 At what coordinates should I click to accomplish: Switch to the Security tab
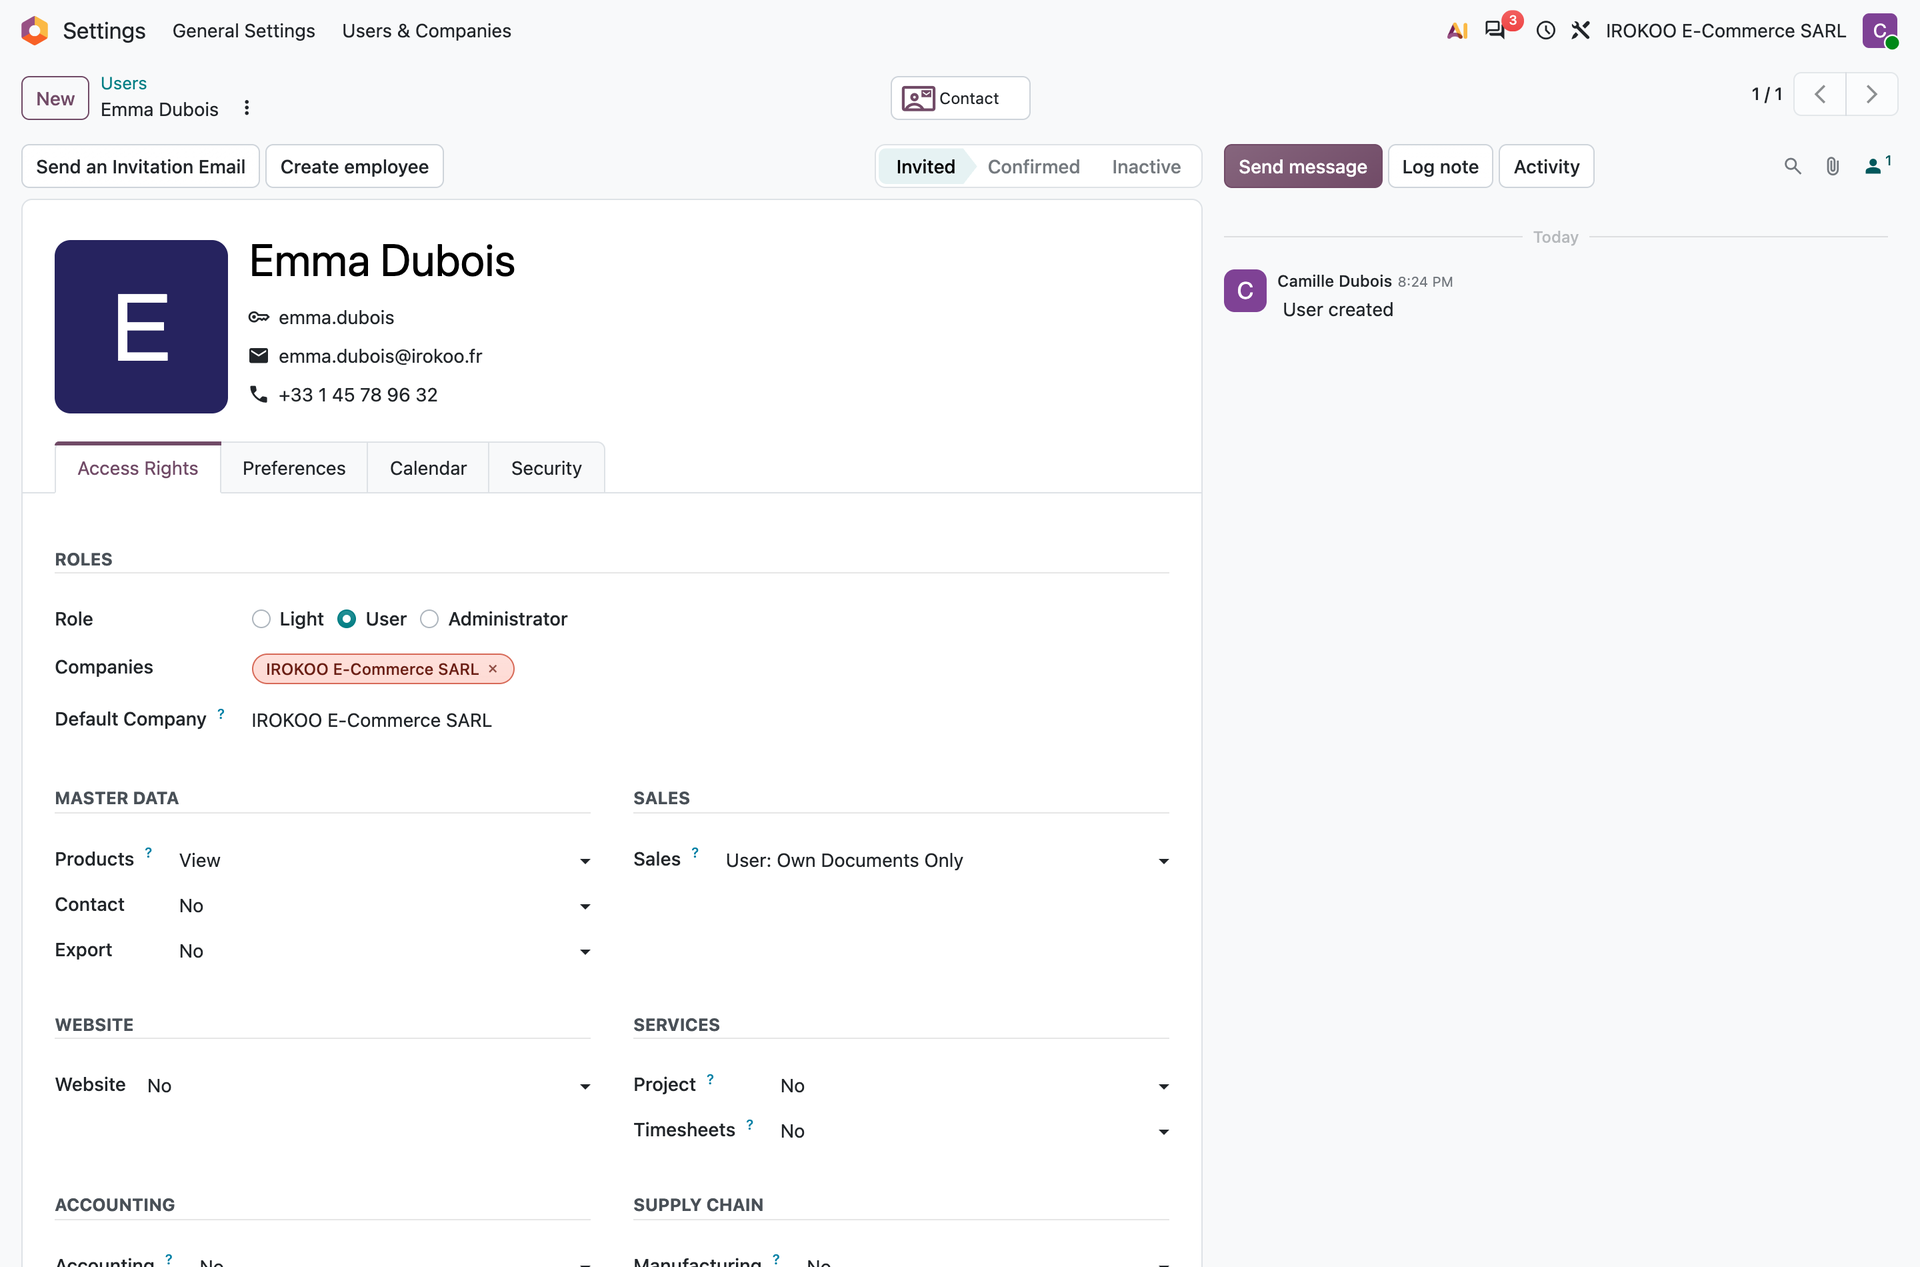(x=546, y=468)
